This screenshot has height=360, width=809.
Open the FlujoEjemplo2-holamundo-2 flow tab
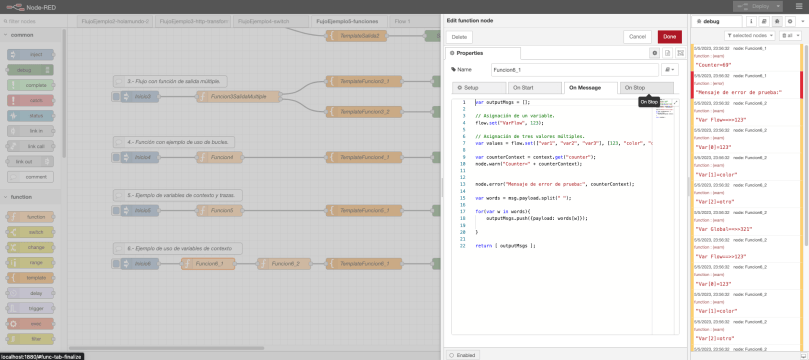114,22
